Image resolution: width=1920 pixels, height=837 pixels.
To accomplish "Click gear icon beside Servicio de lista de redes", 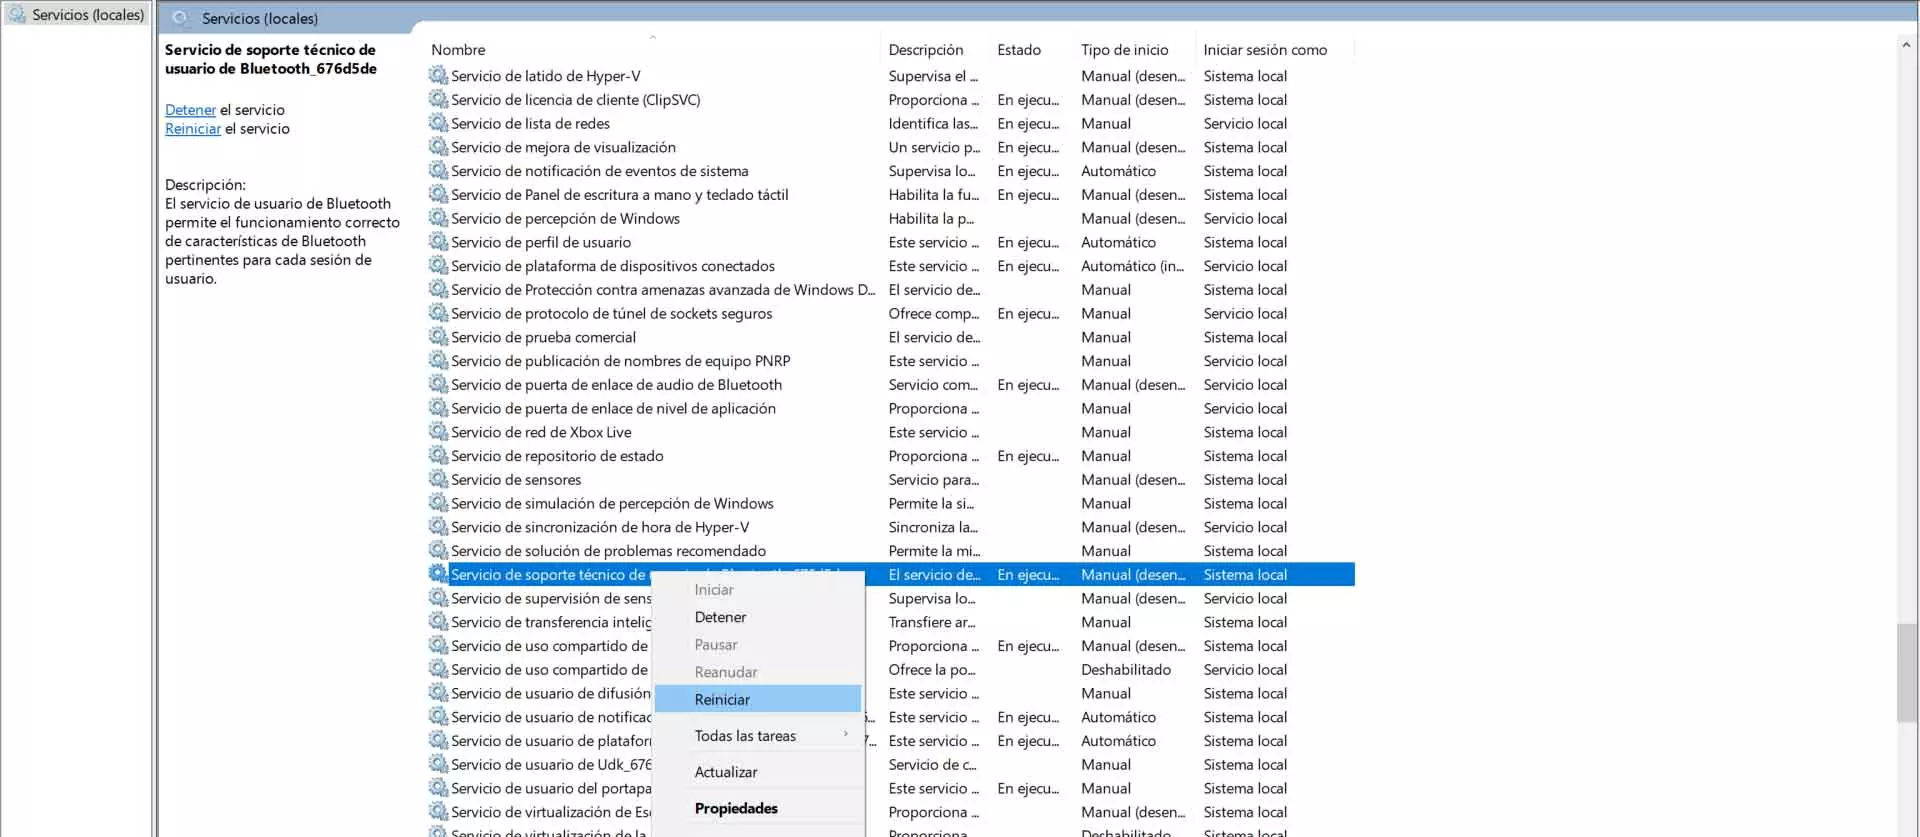I will click(x=438, y=123).
